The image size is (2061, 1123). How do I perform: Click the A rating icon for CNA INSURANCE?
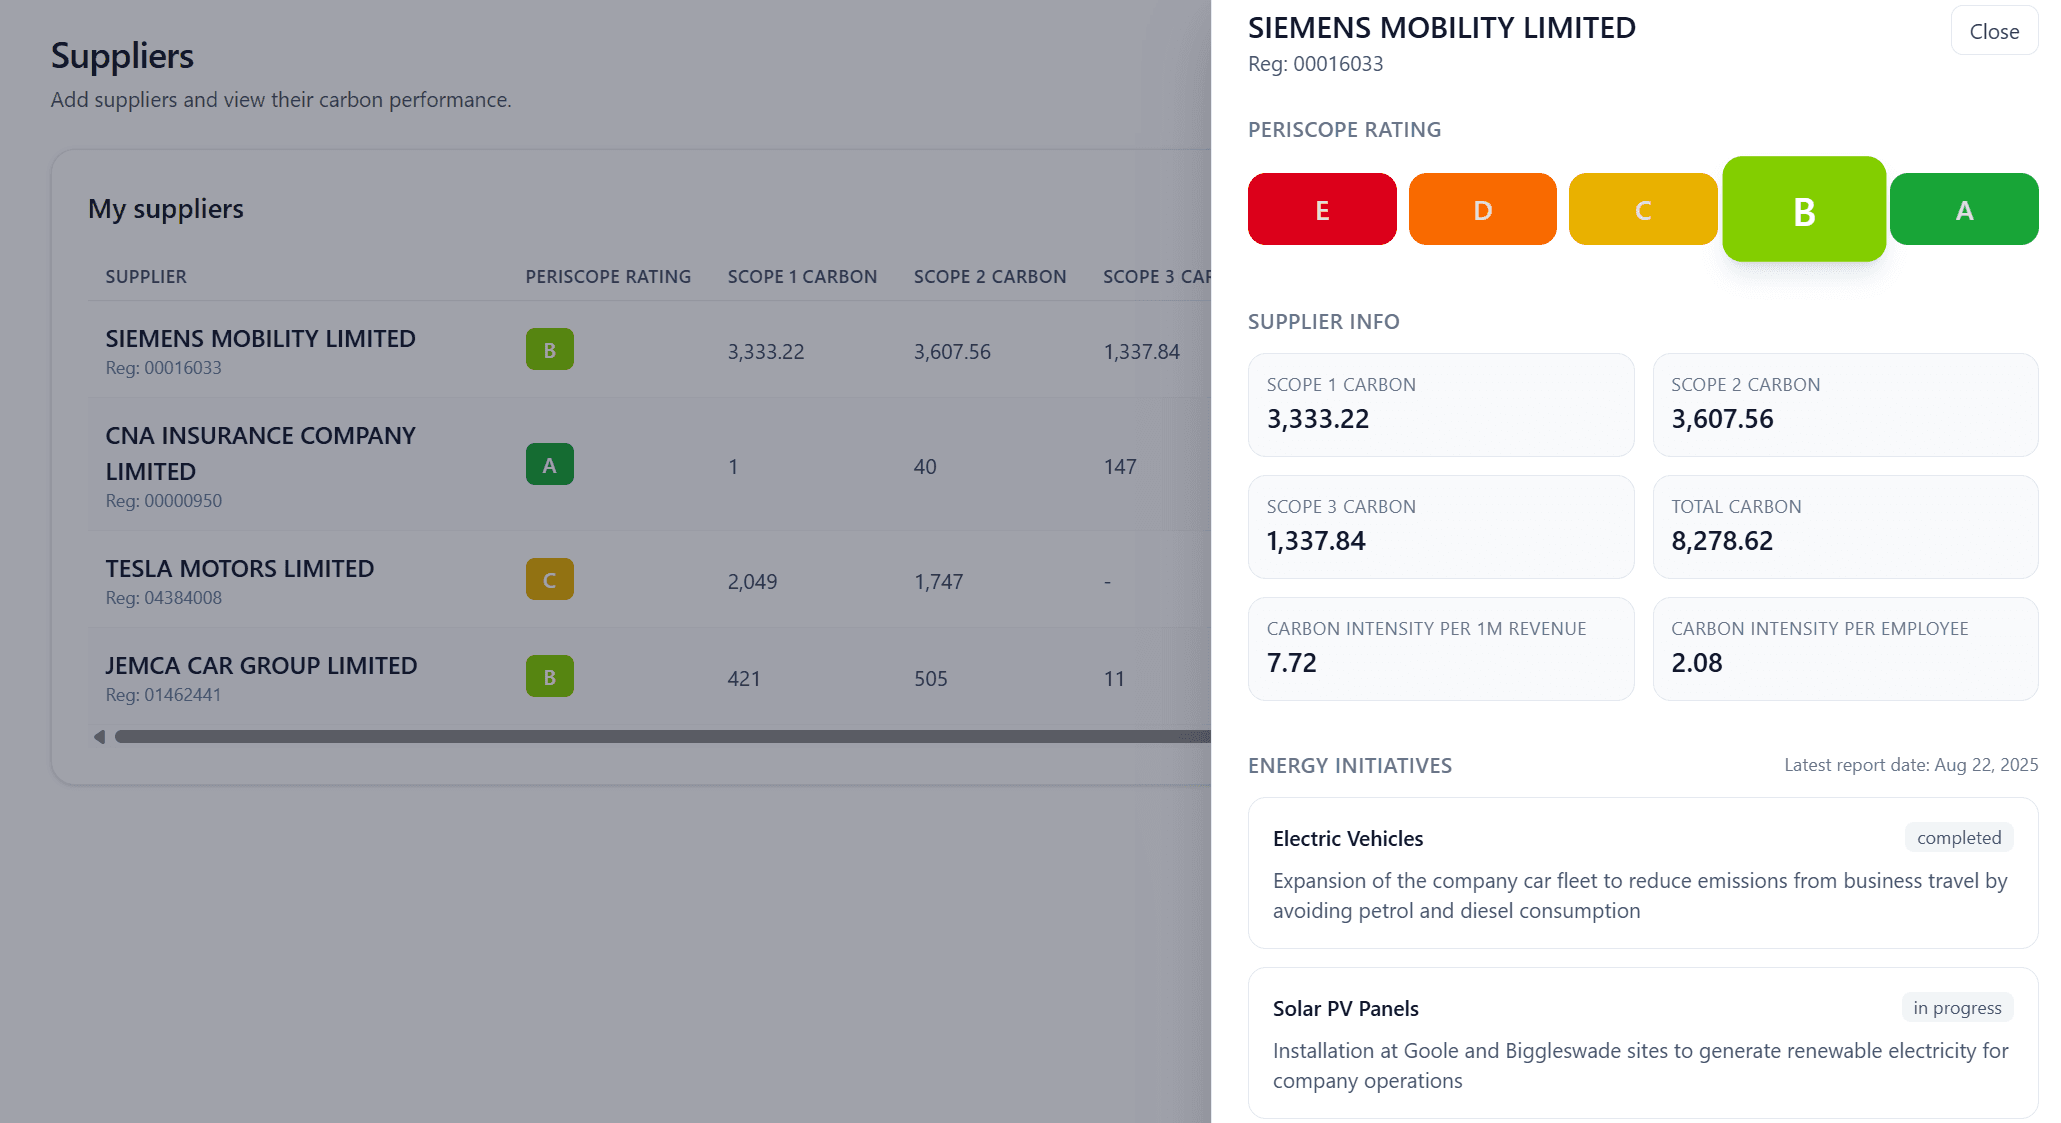point(549,464)
